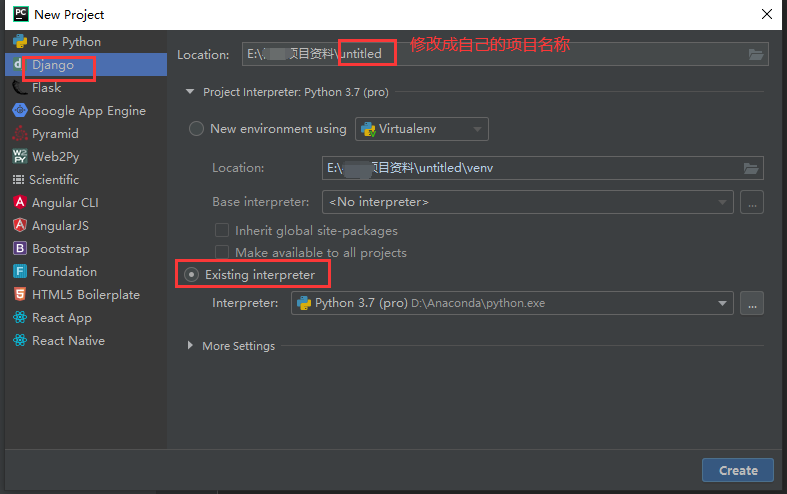
Task: Click the project Location text field
Action: coord(505,54)
